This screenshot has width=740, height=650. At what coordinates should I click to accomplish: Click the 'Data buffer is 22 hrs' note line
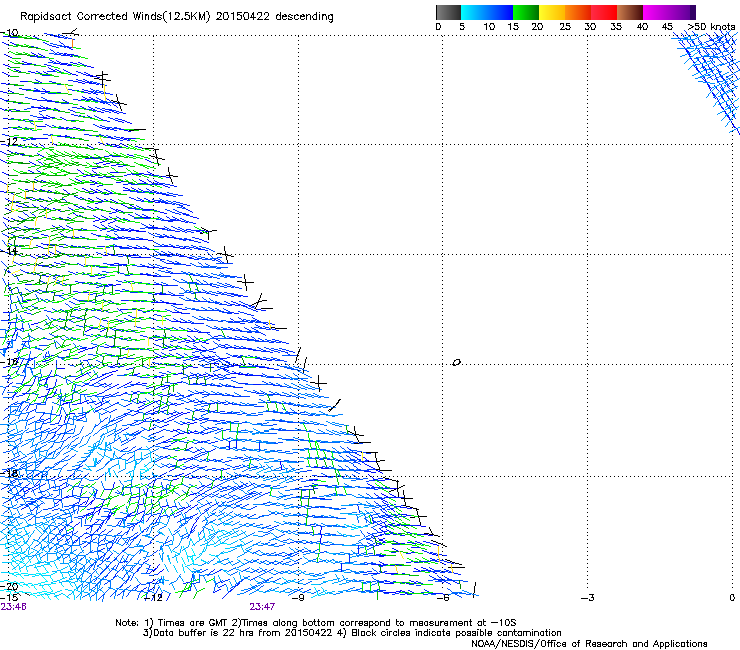[x=352, y=633]
